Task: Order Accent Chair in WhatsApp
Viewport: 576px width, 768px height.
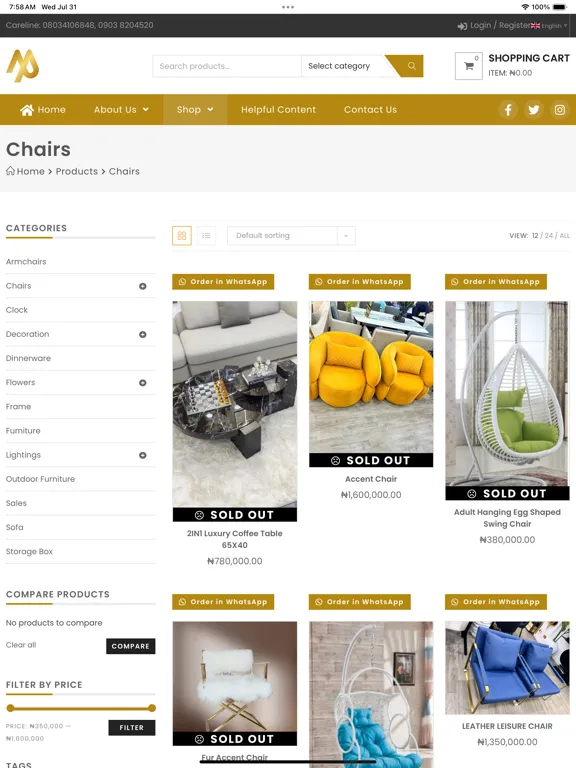Action: [x=360, y=282]
